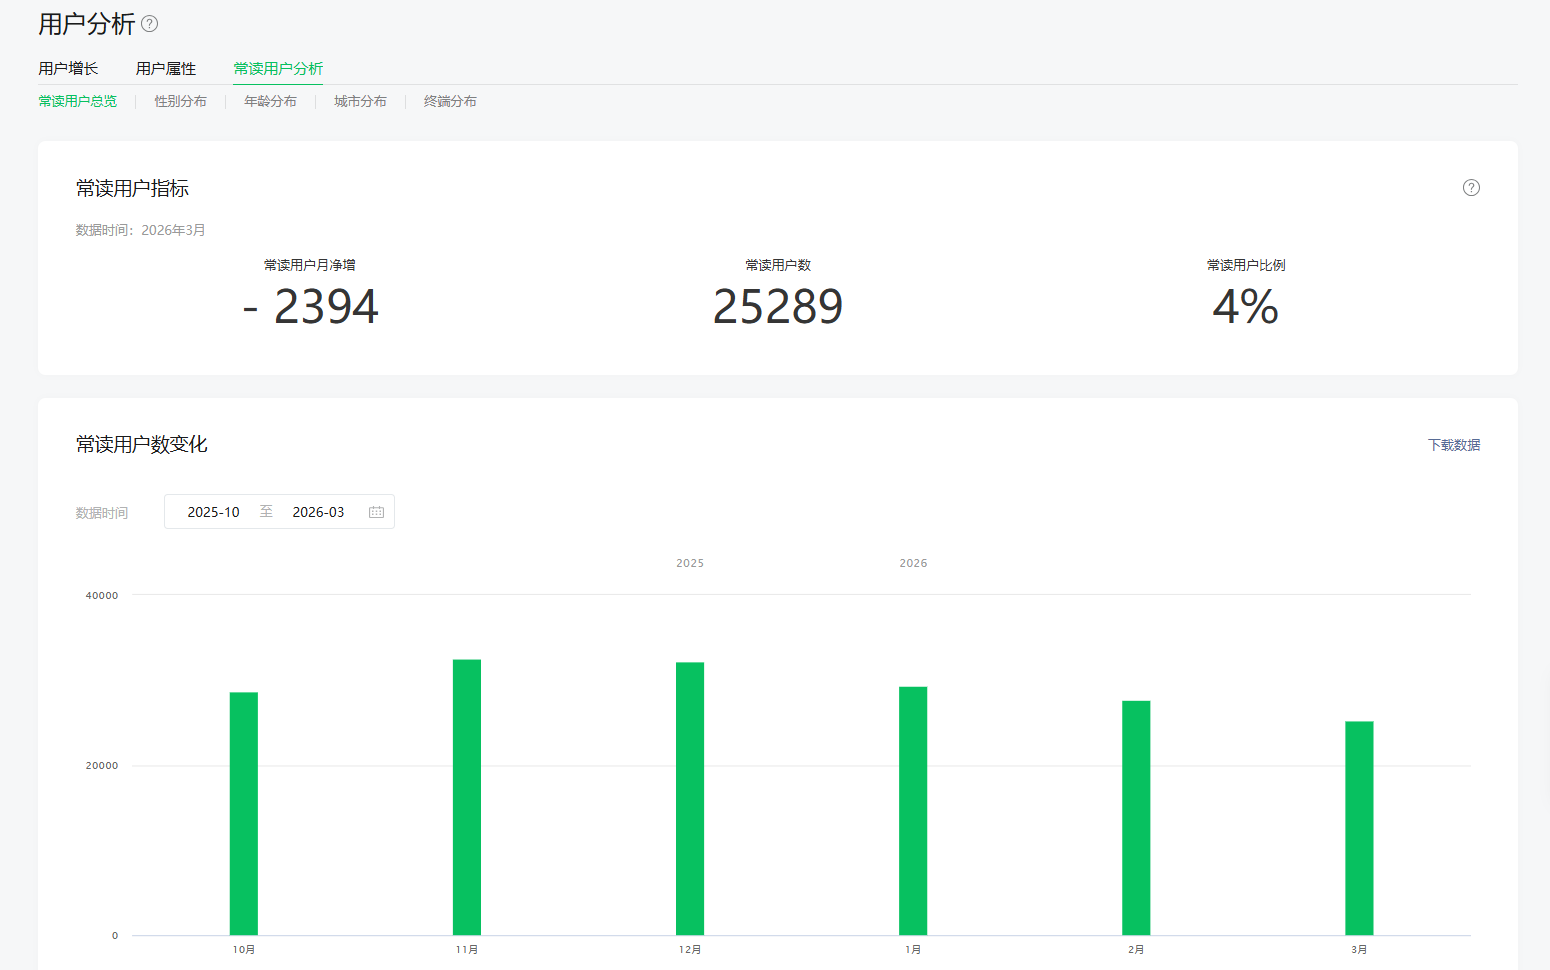The width and height of the screenshot is (1550, 970).
Task: Click end date 2026-03 field
Action: point(318,512)
